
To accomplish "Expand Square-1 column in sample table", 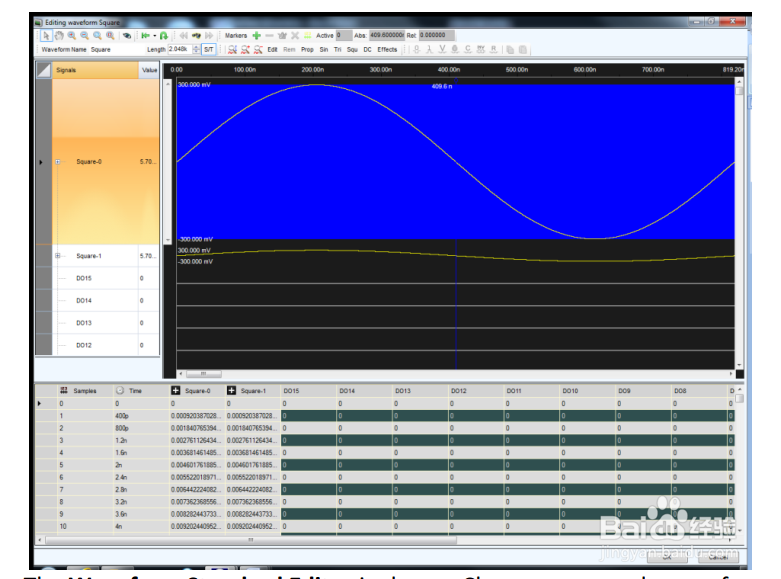I will [x=231, y=390].
